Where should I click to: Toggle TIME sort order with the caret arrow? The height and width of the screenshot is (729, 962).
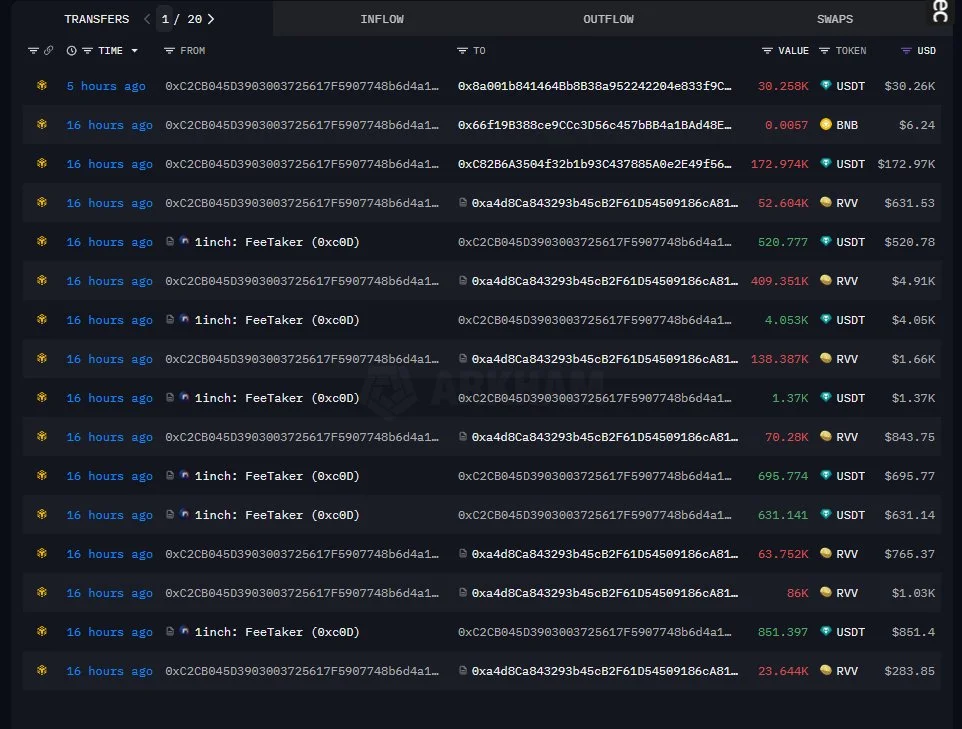[x=135, y=51]
